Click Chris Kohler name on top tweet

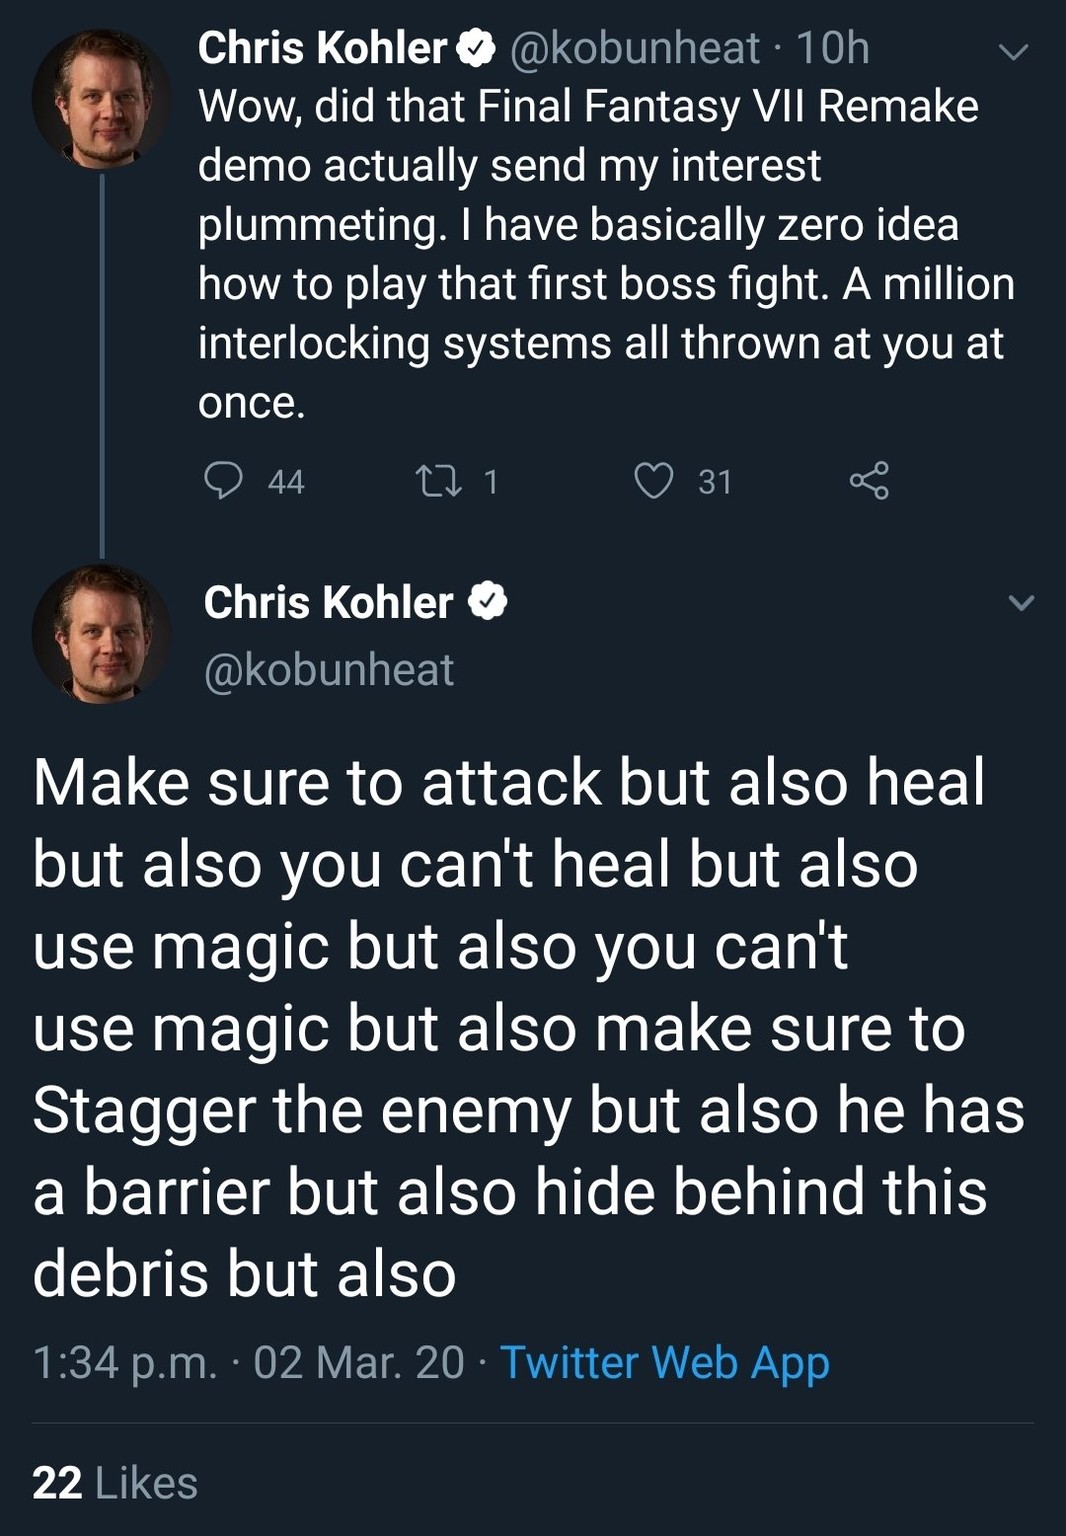pyautogui.click(x=322, y=48)
